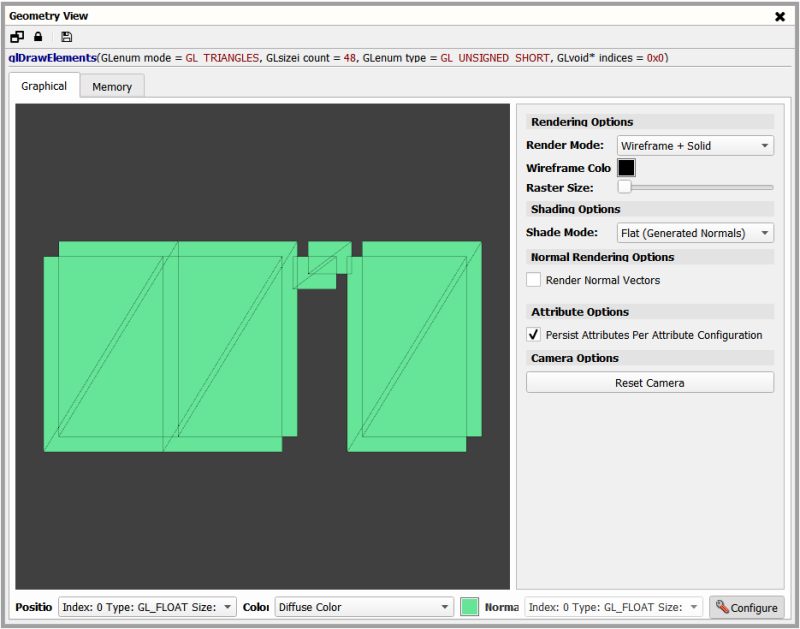Click the green diffuse color swatch
Screen dimensions: 800x629
[x=469, y=607]
